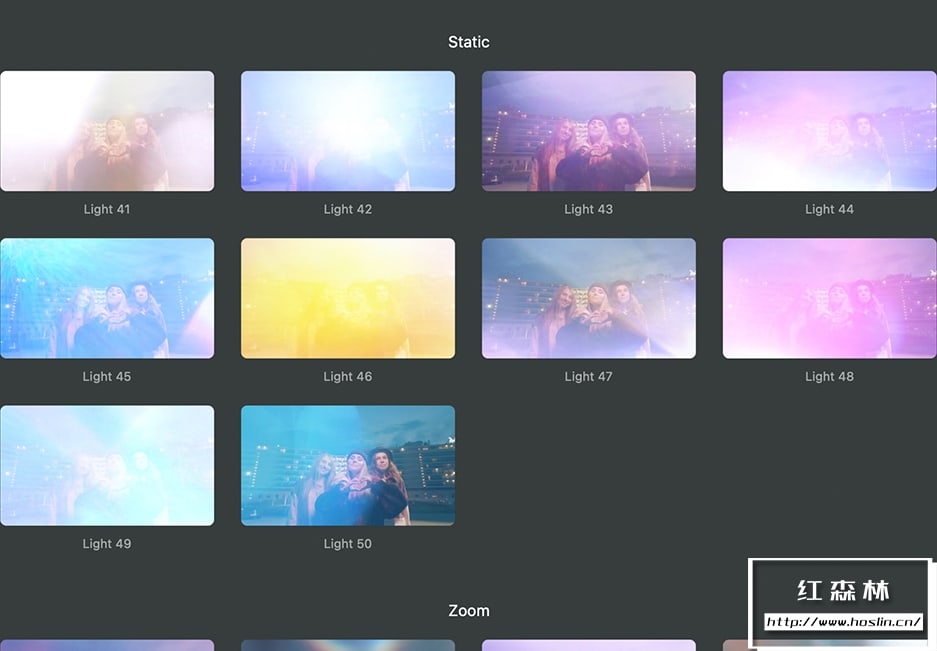Click the Light 44 caption label
The image size is (937, 651).
(x=829, y=209)
